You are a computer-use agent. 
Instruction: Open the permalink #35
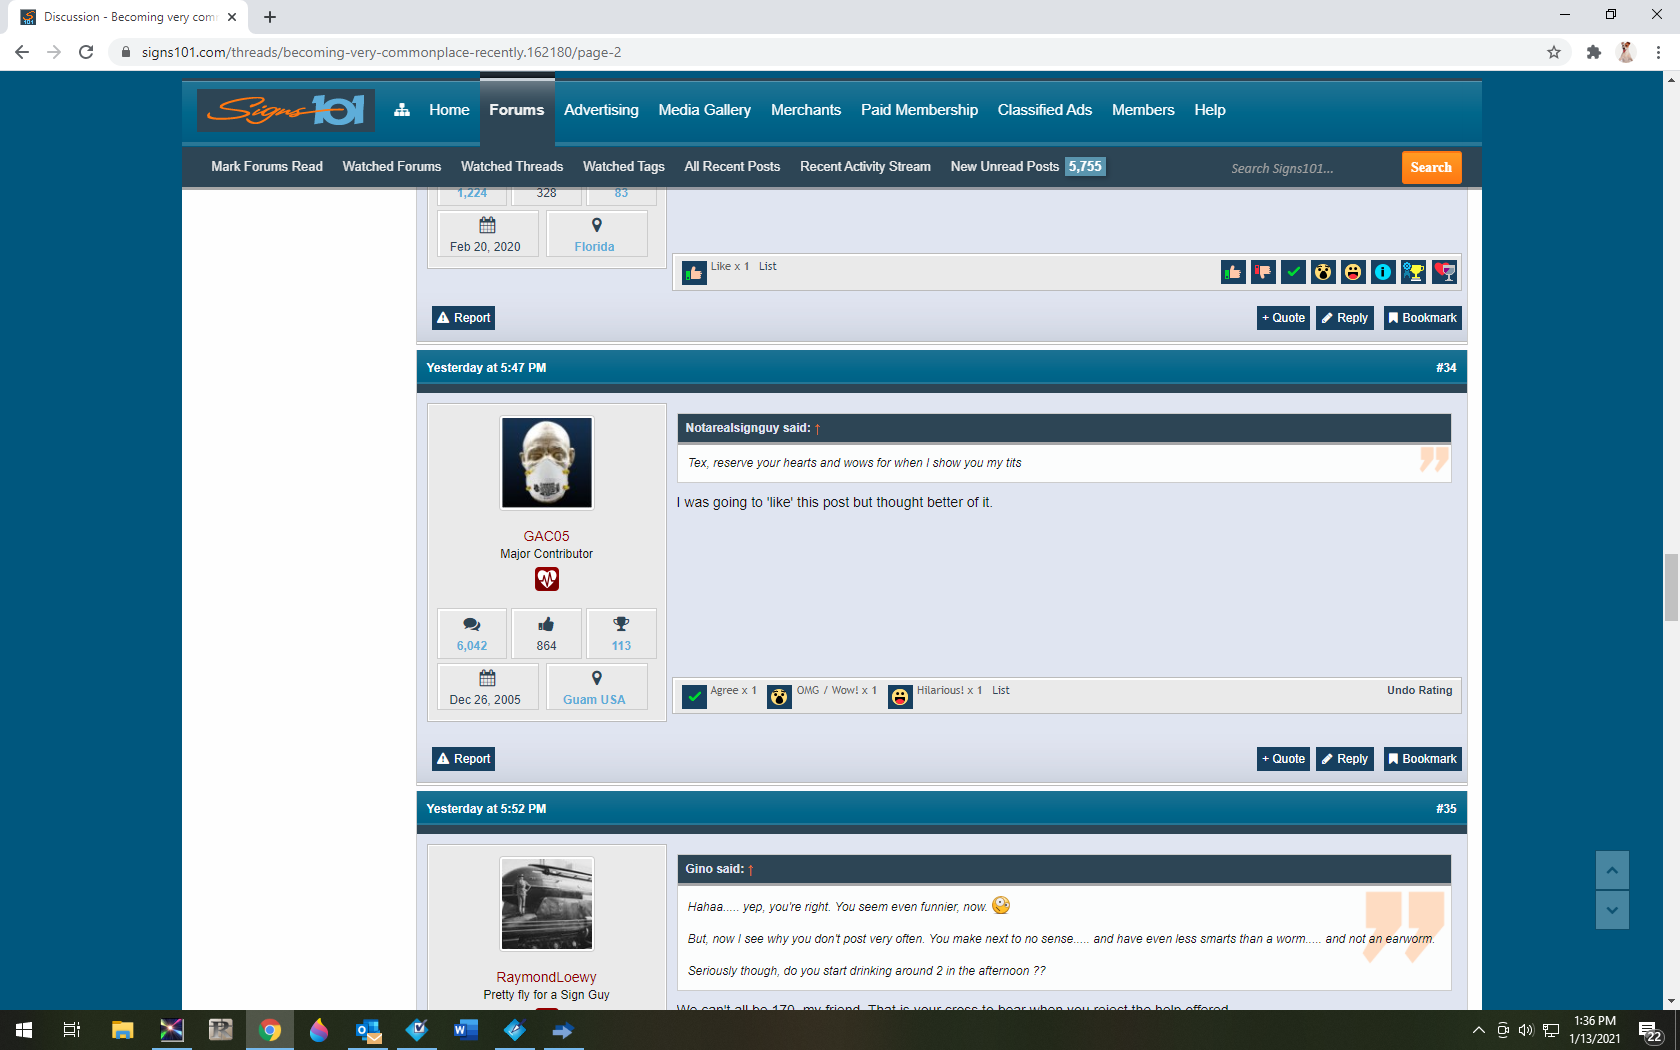click(1446, 809)
